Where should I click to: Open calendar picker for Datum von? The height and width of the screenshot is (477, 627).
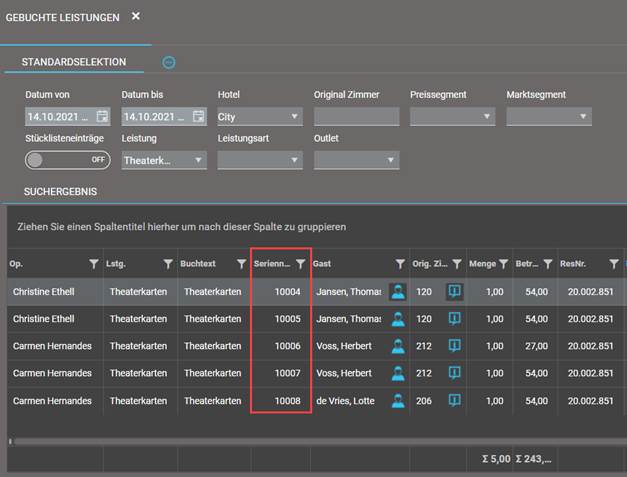pyautogui.click(x=101, y=117)
